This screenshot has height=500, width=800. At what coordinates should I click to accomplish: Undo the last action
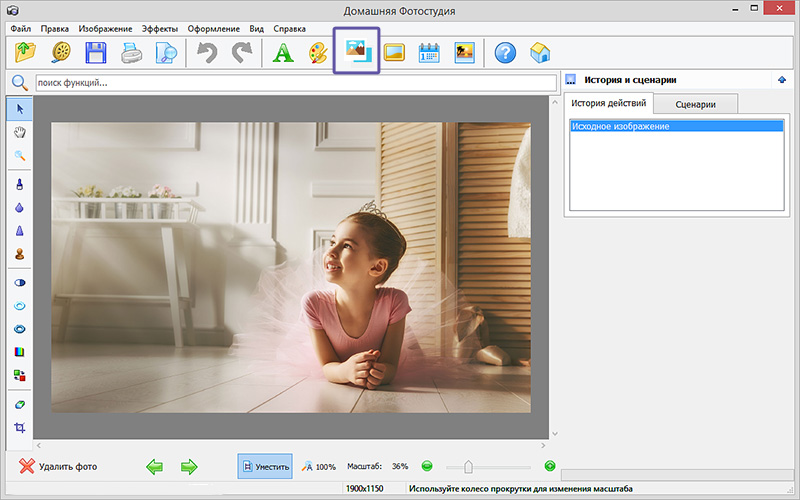pyautogui.click(x=207, y=53)
